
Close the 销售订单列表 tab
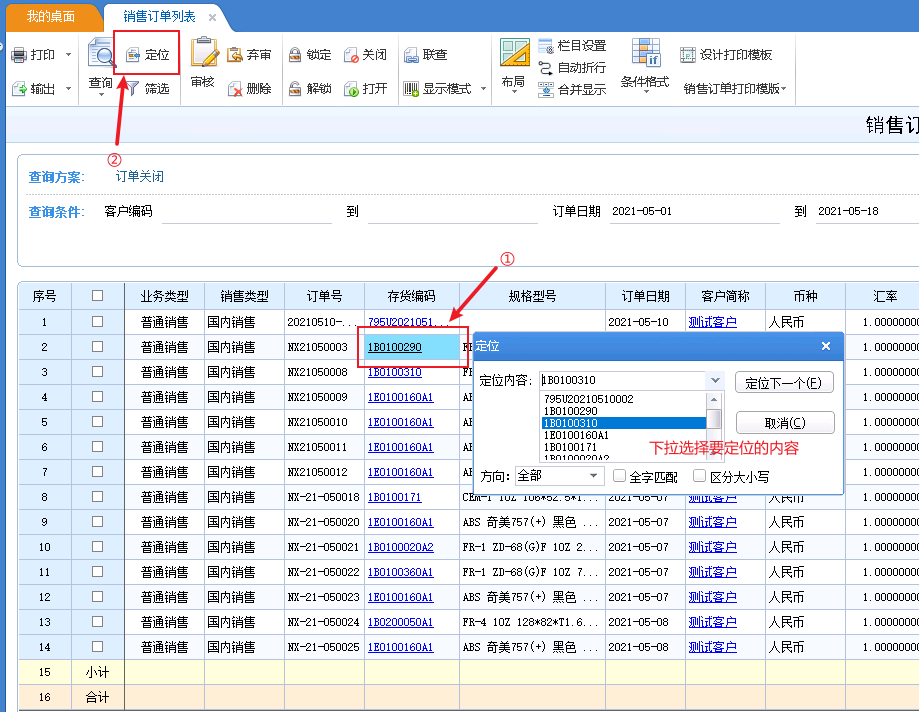(212, 18)
